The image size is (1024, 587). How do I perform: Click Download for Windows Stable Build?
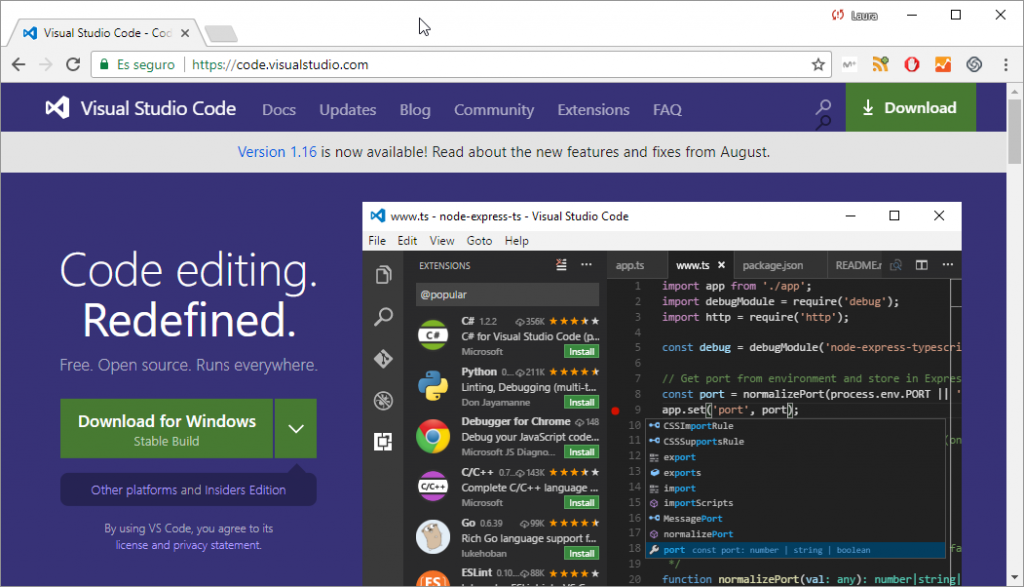click(x=167, y=428)
